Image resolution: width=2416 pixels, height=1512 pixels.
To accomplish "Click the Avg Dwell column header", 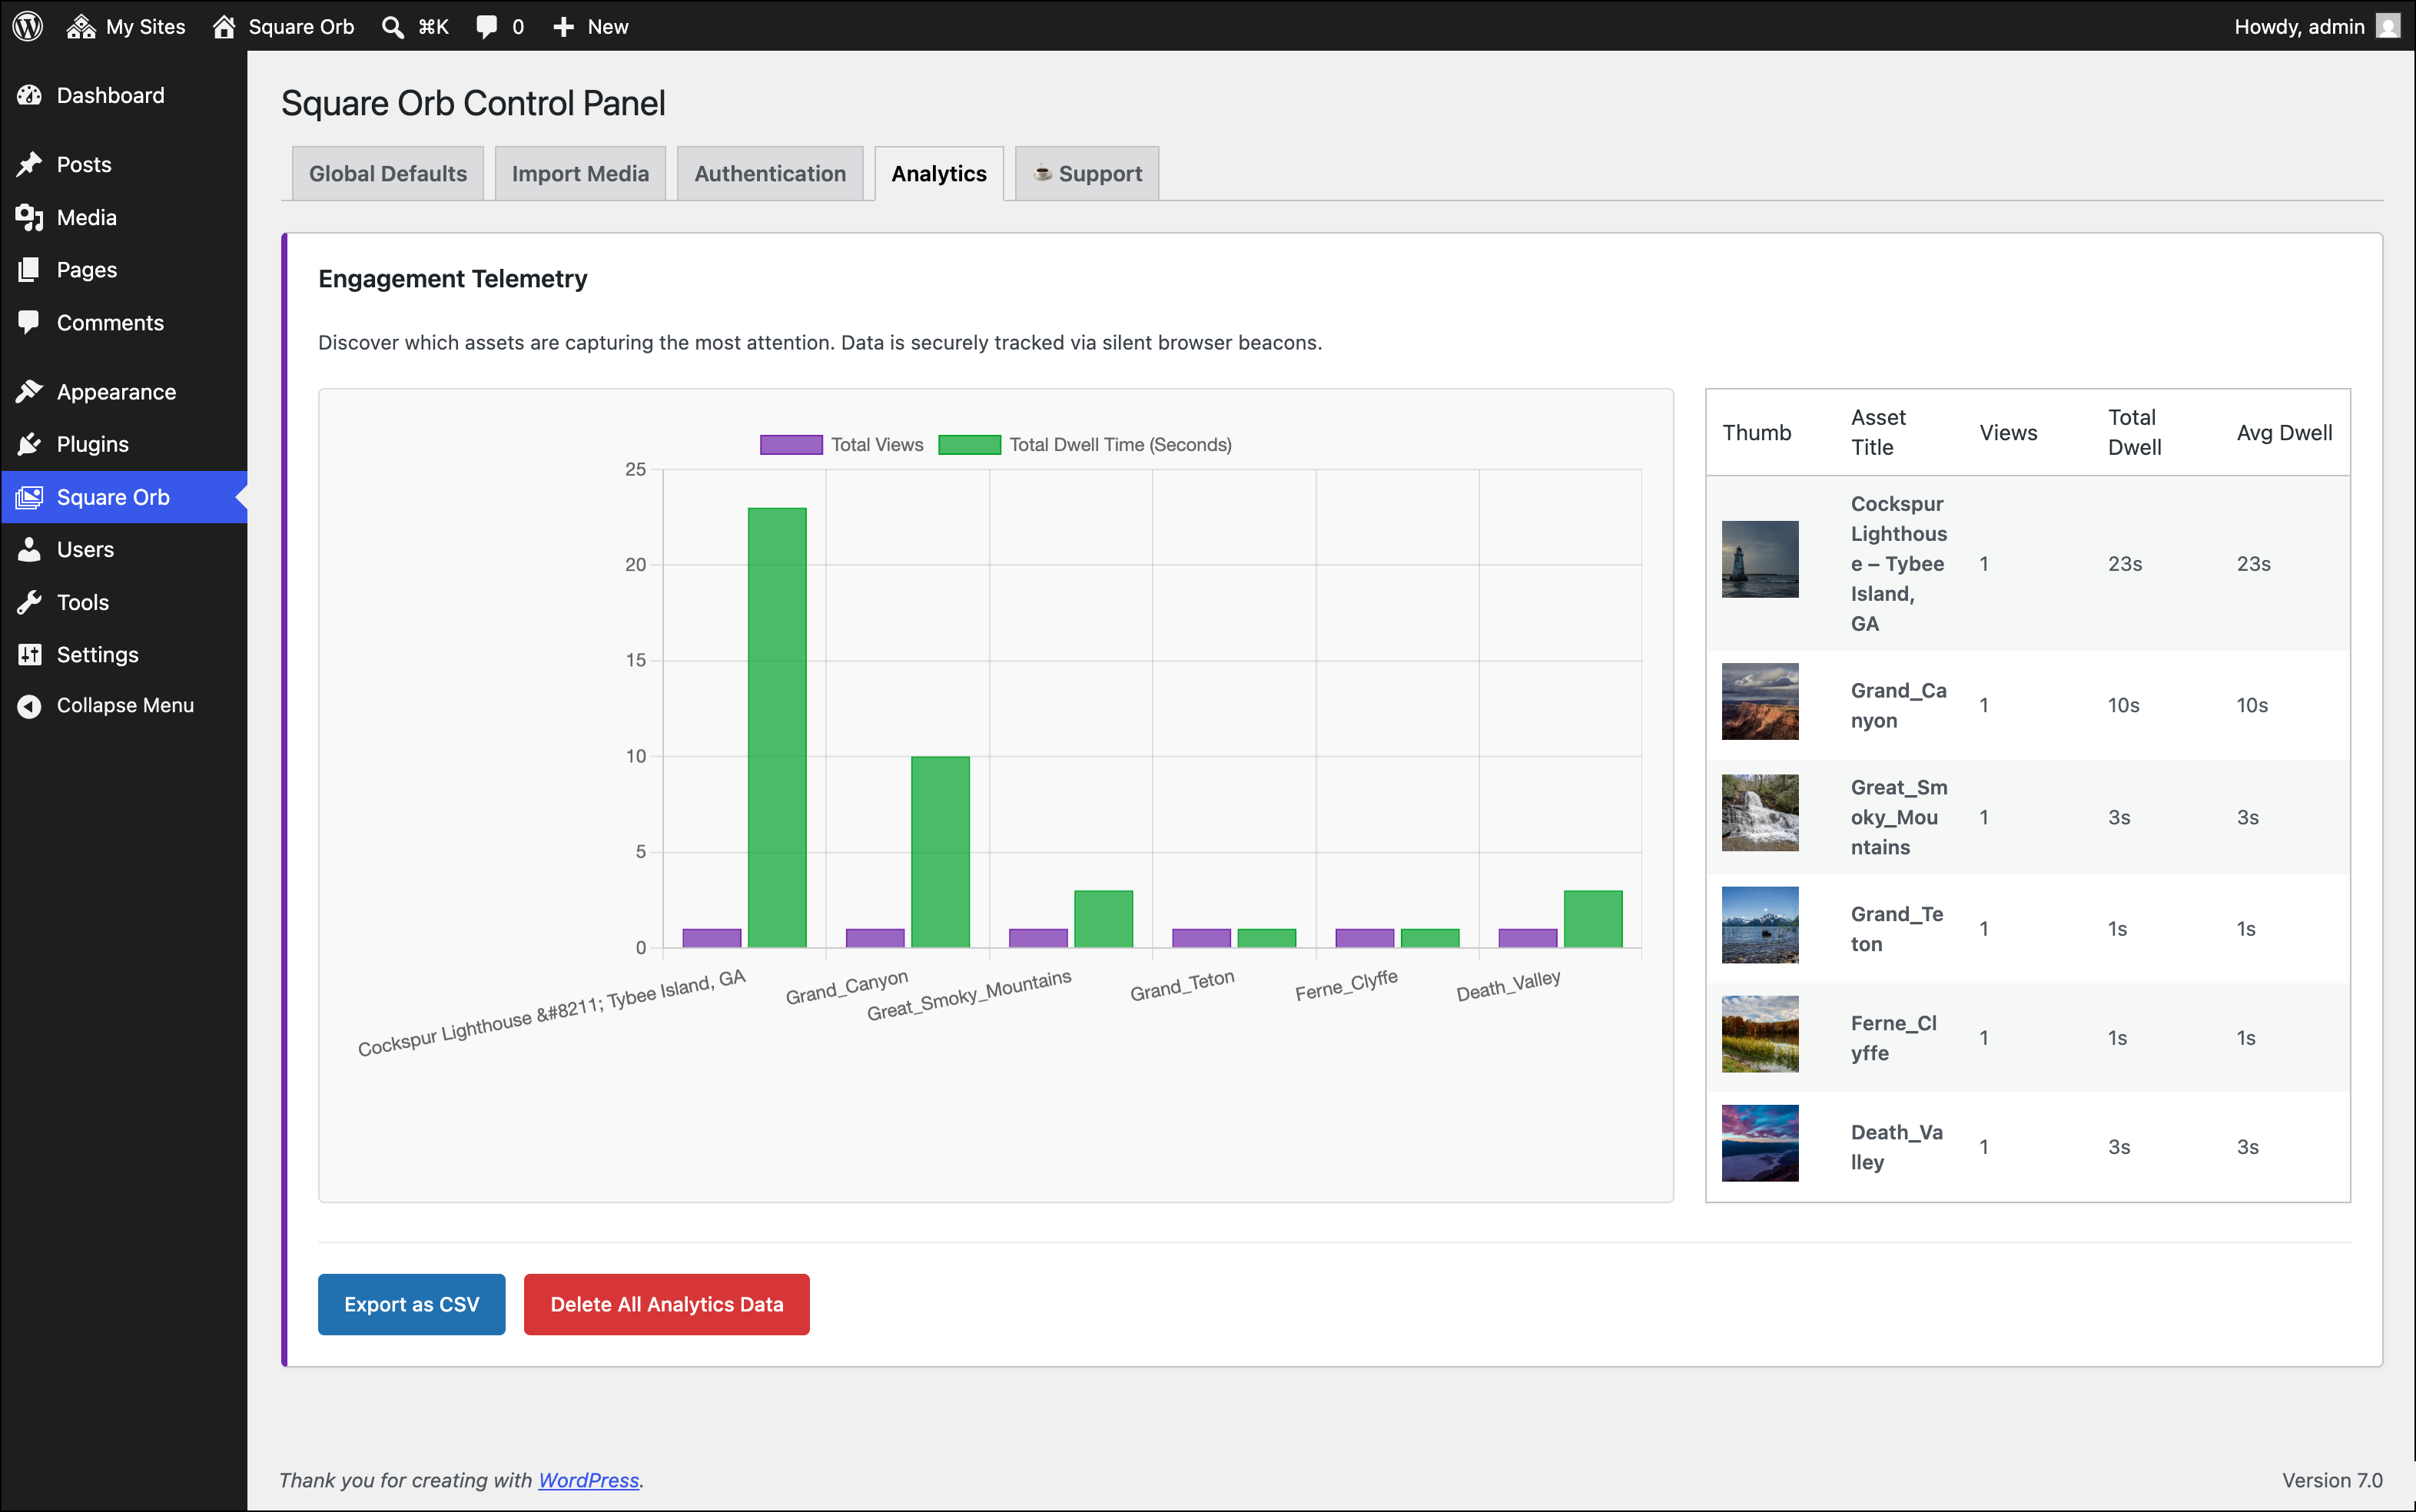I will 2284,432.
